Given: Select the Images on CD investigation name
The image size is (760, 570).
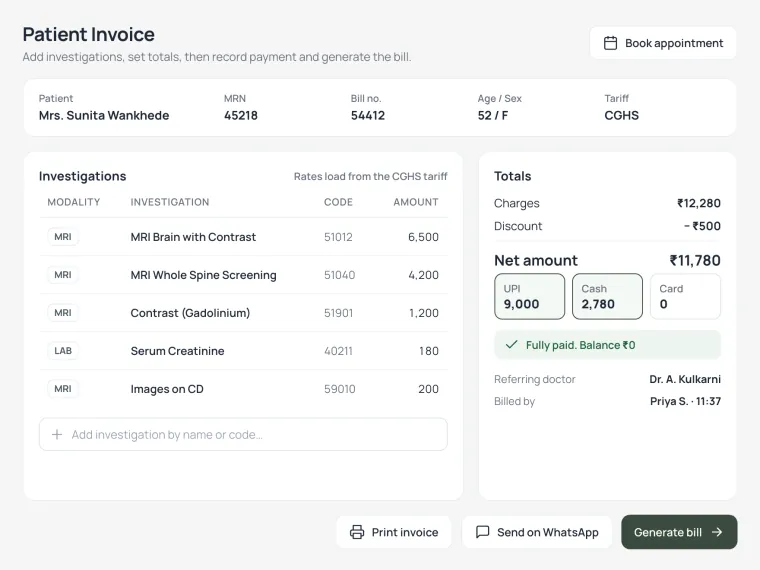Looking at the screenshot, I should (x=167, y=389).
